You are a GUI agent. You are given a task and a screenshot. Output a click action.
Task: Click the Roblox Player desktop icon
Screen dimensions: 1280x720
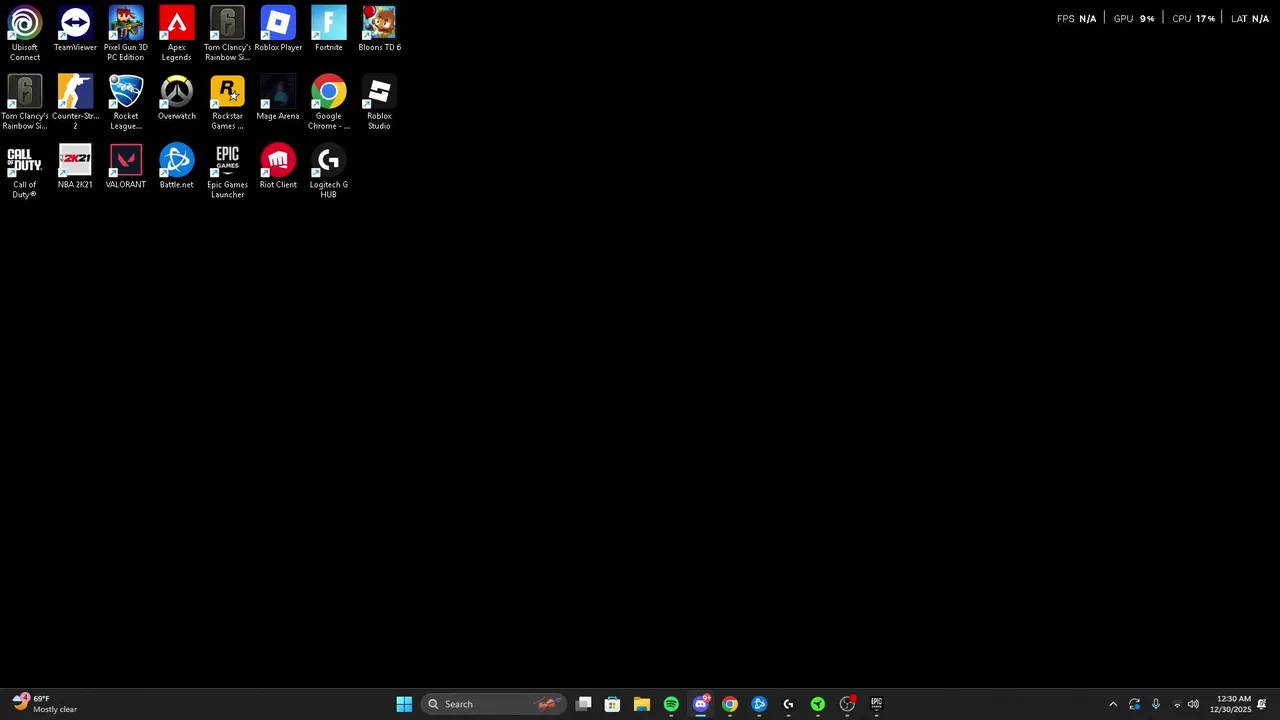coord(278,29)
